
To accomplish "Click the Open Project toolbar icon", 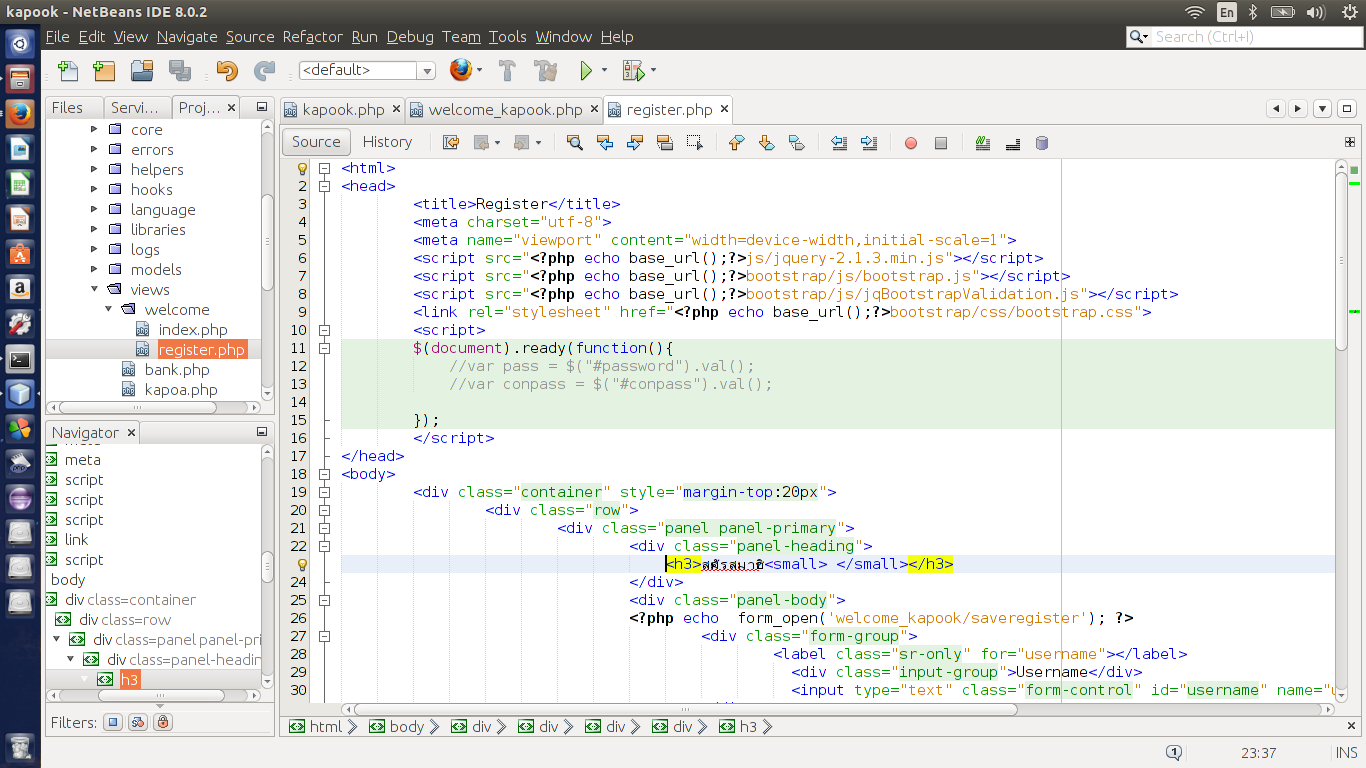I will click(142, 71).
